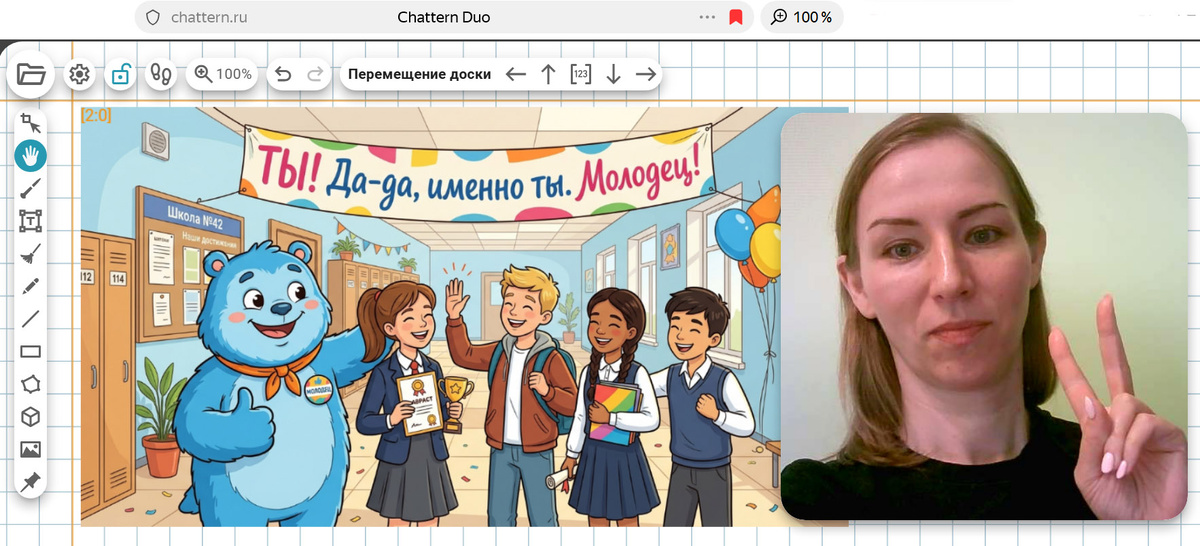Click the 'Перемещение доски' label
This screenshot has height=546, width=1200.
[420, 74]
